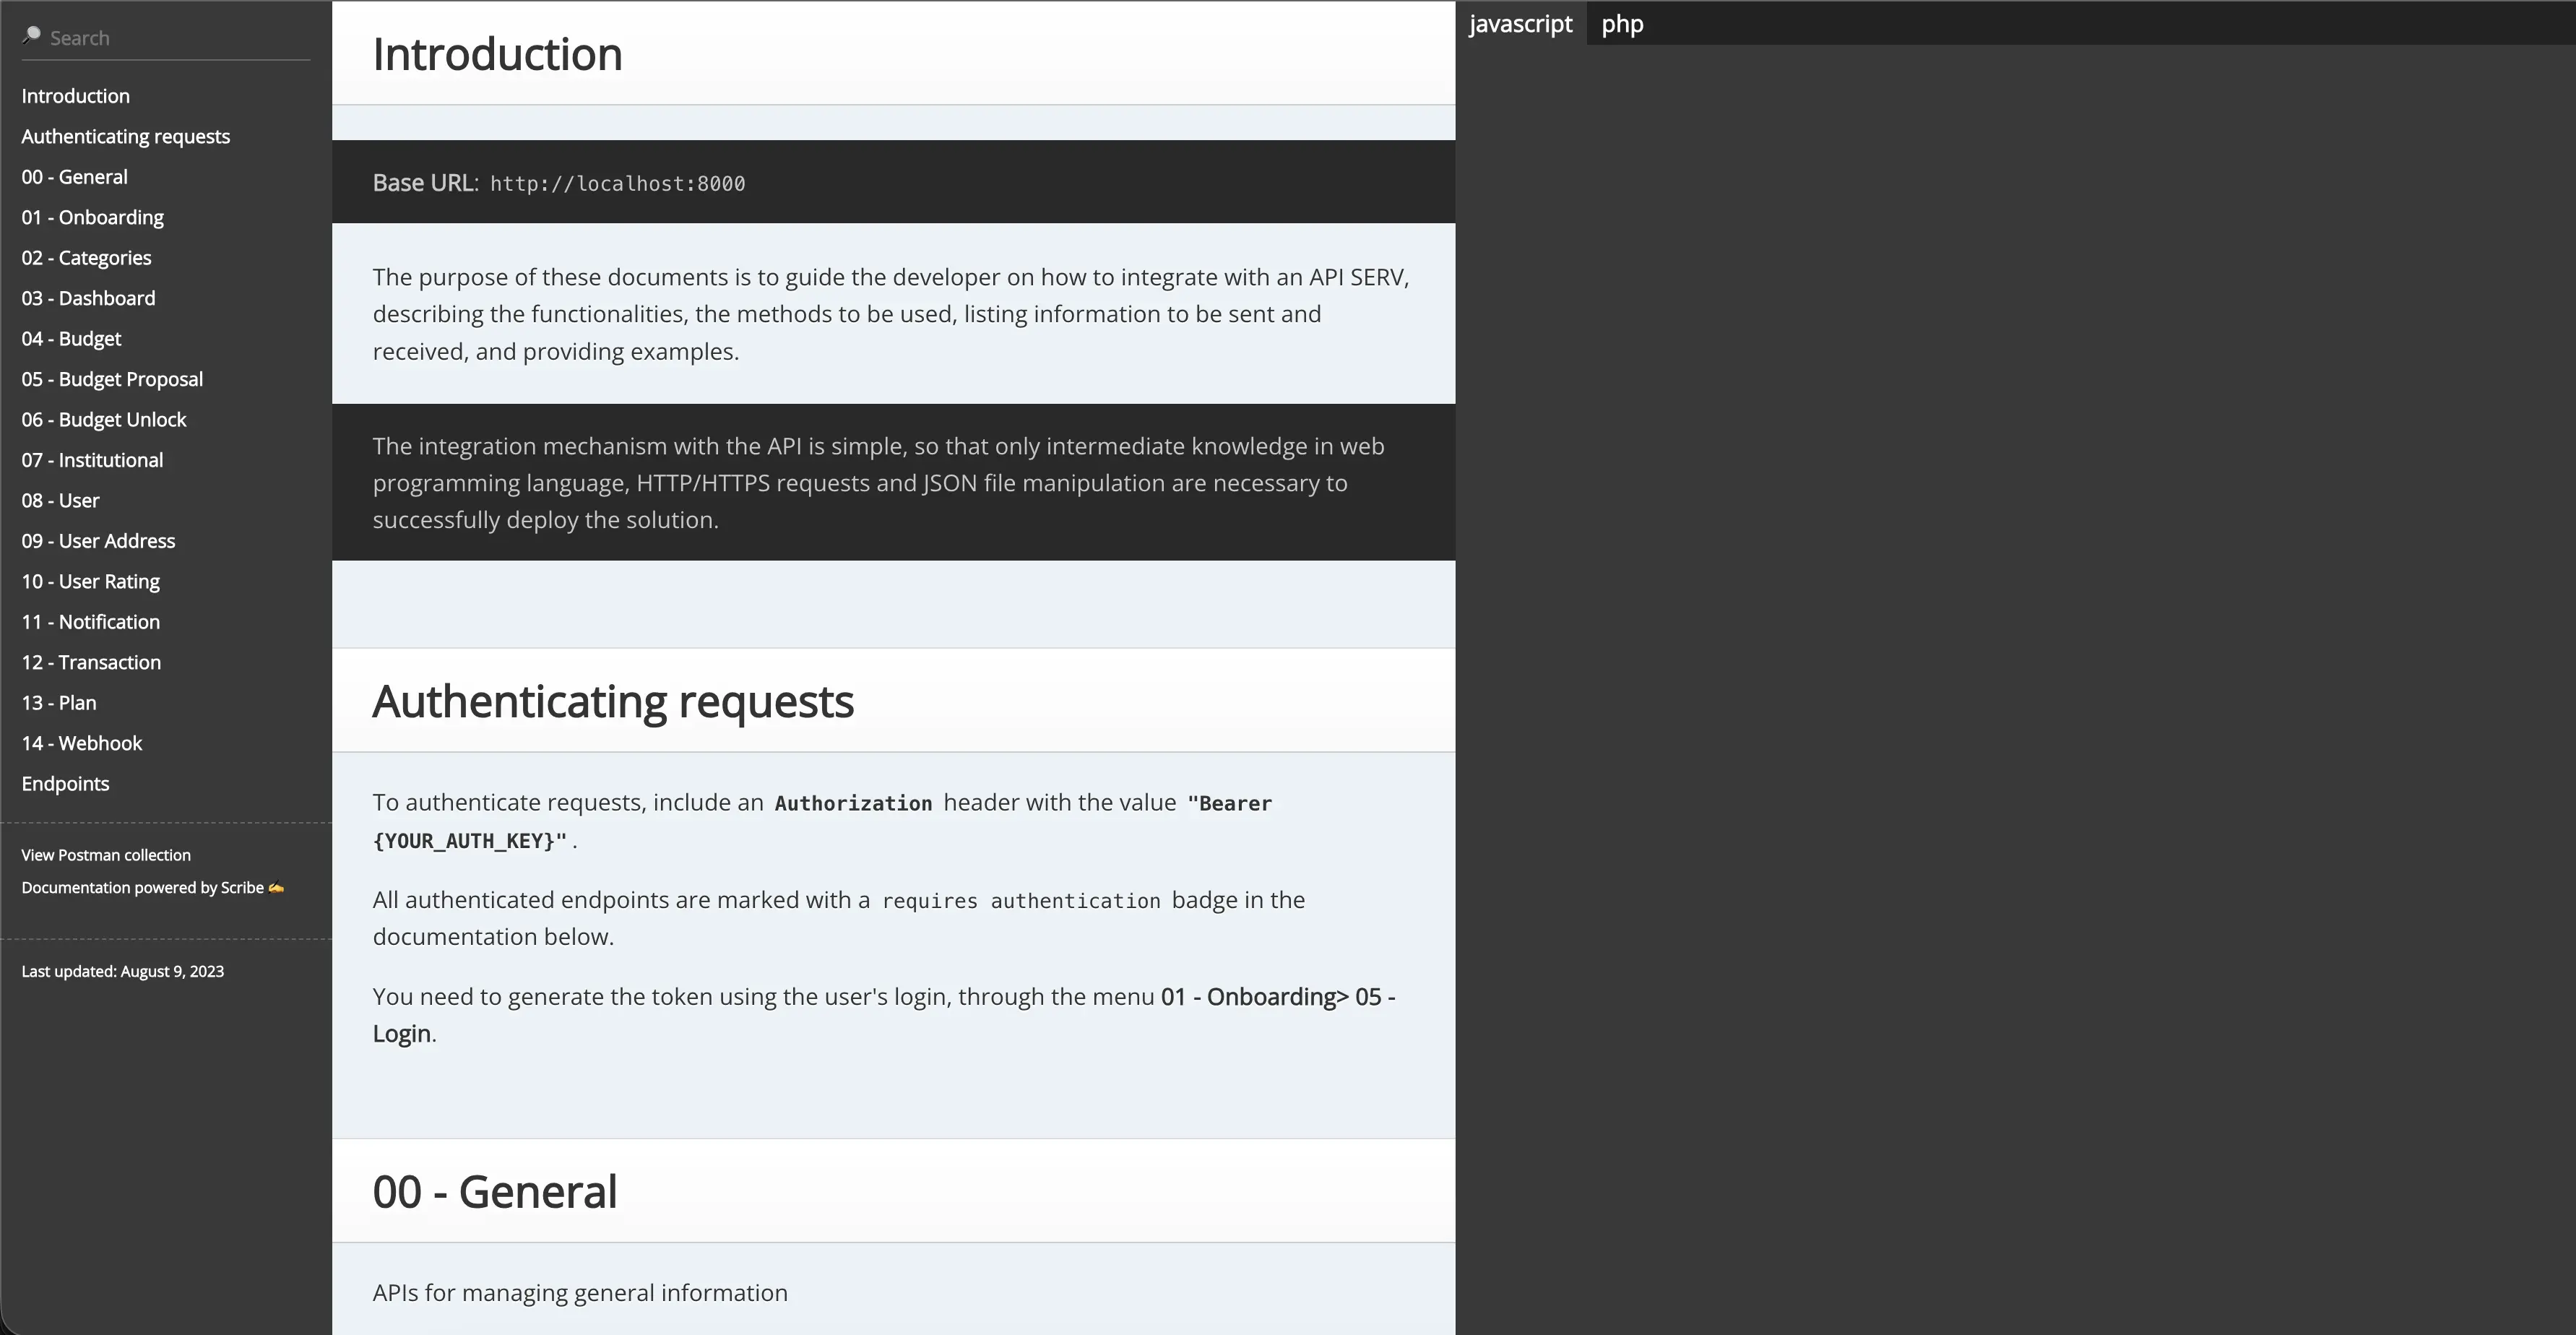Select 08 - User sidebar item
This screenshot has height=1335, width=2576.
[x=61, y=501]
